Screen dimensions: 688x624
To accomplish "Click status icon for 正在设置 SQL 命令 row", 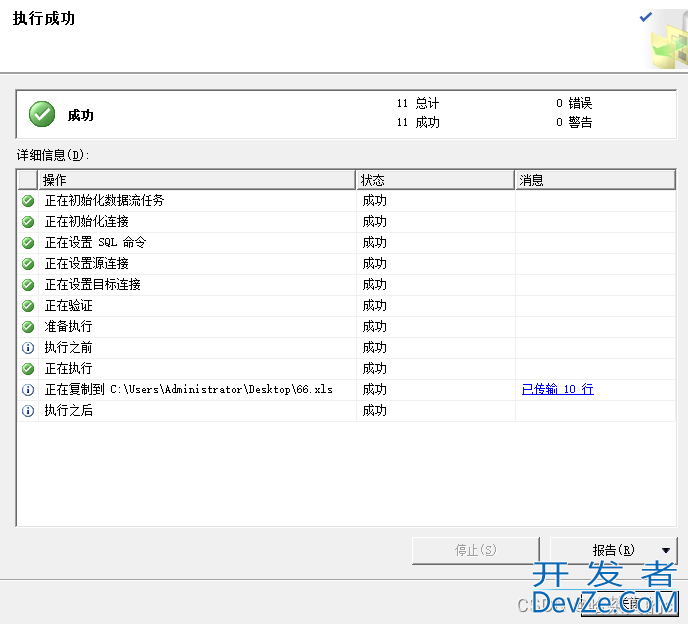I will tap(28, 243).
